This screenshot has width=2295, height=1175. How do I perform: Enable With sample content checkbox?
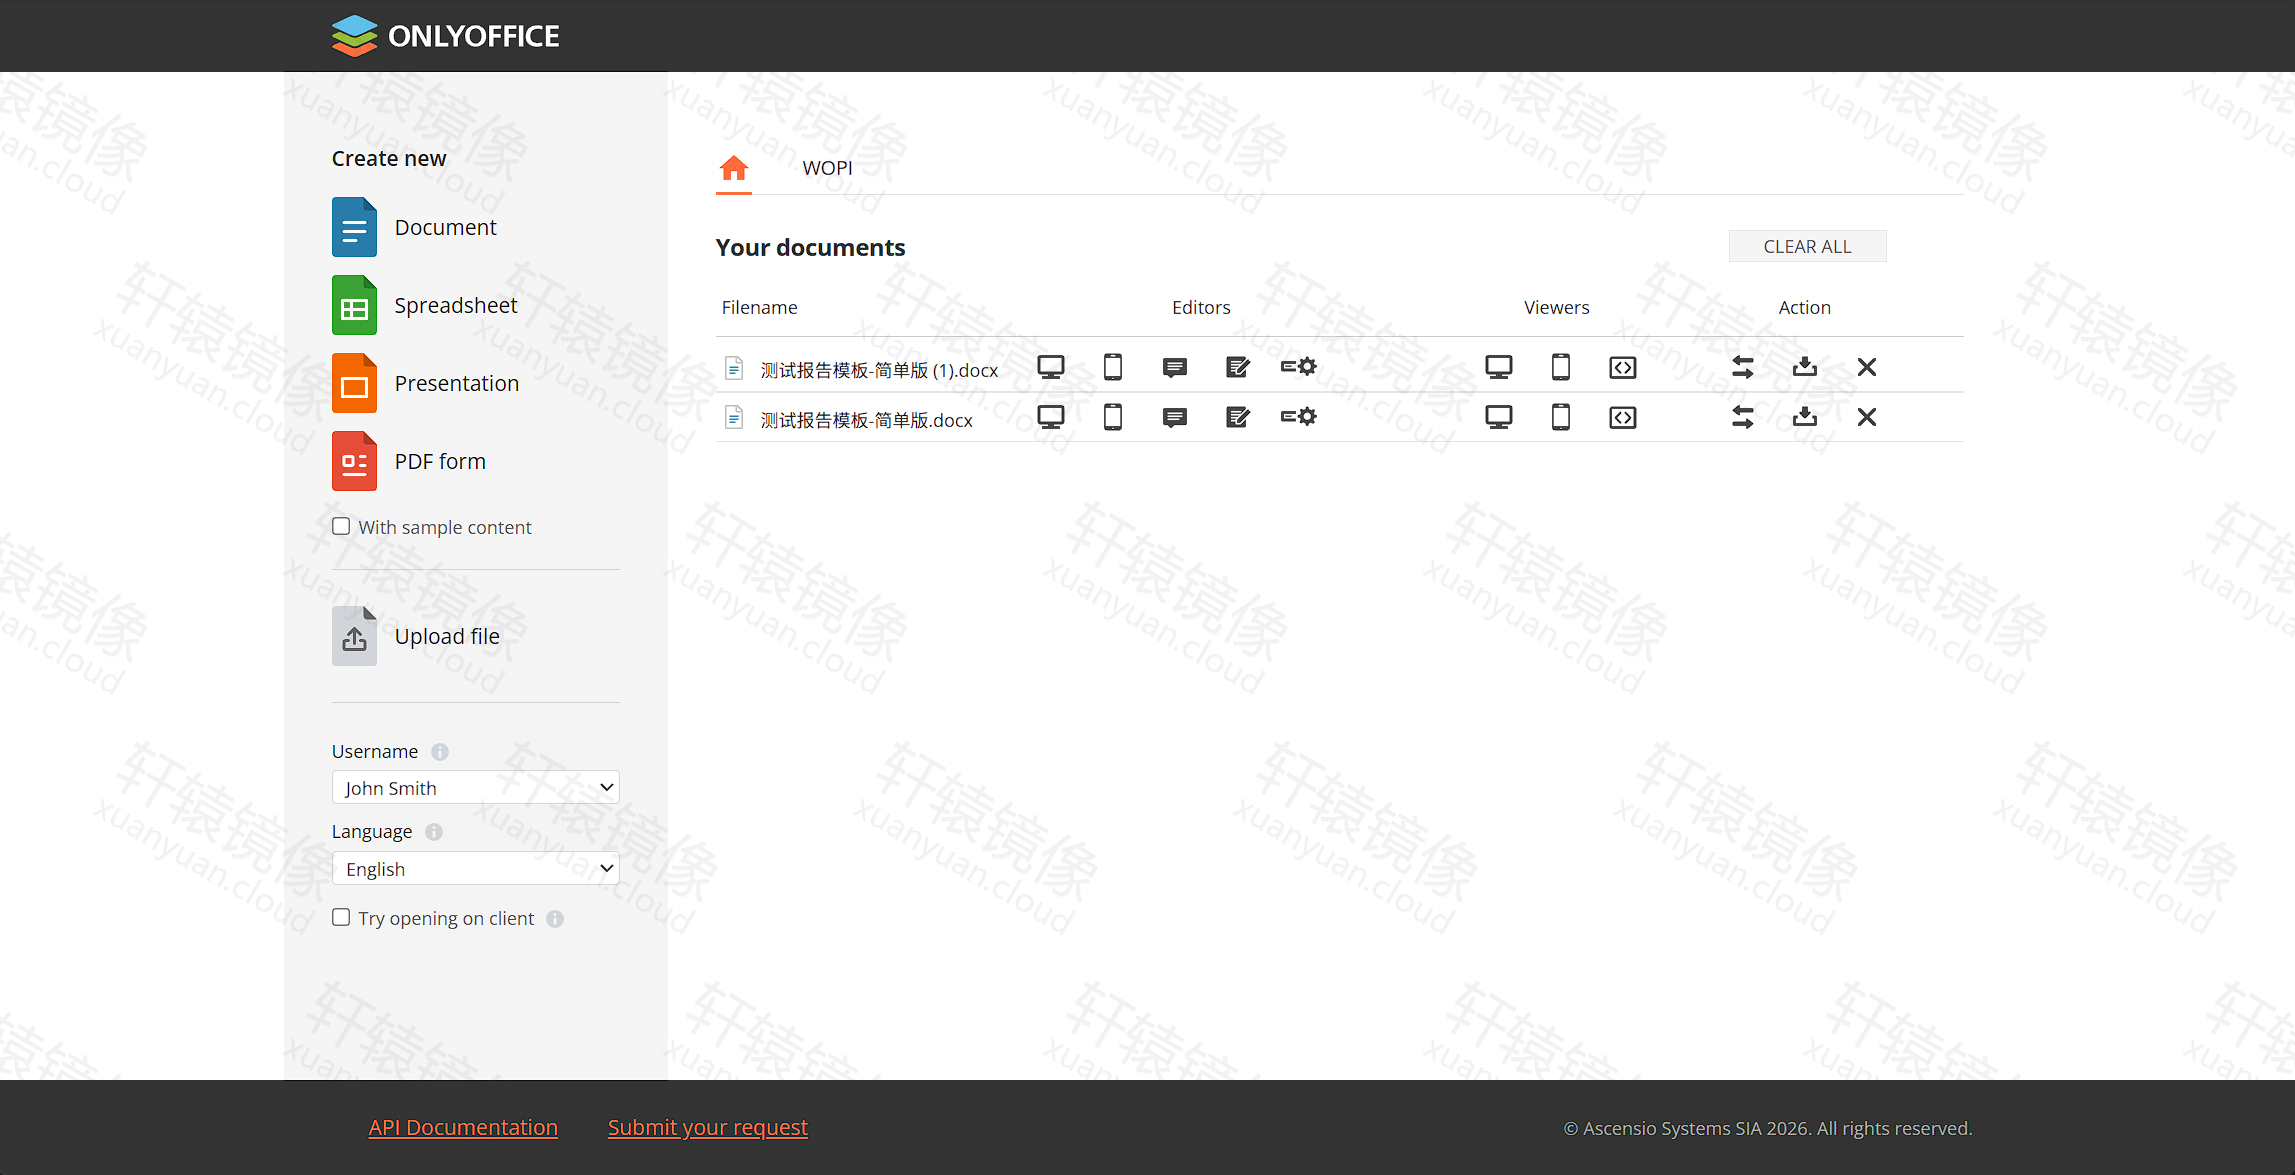tap(341, 526)
